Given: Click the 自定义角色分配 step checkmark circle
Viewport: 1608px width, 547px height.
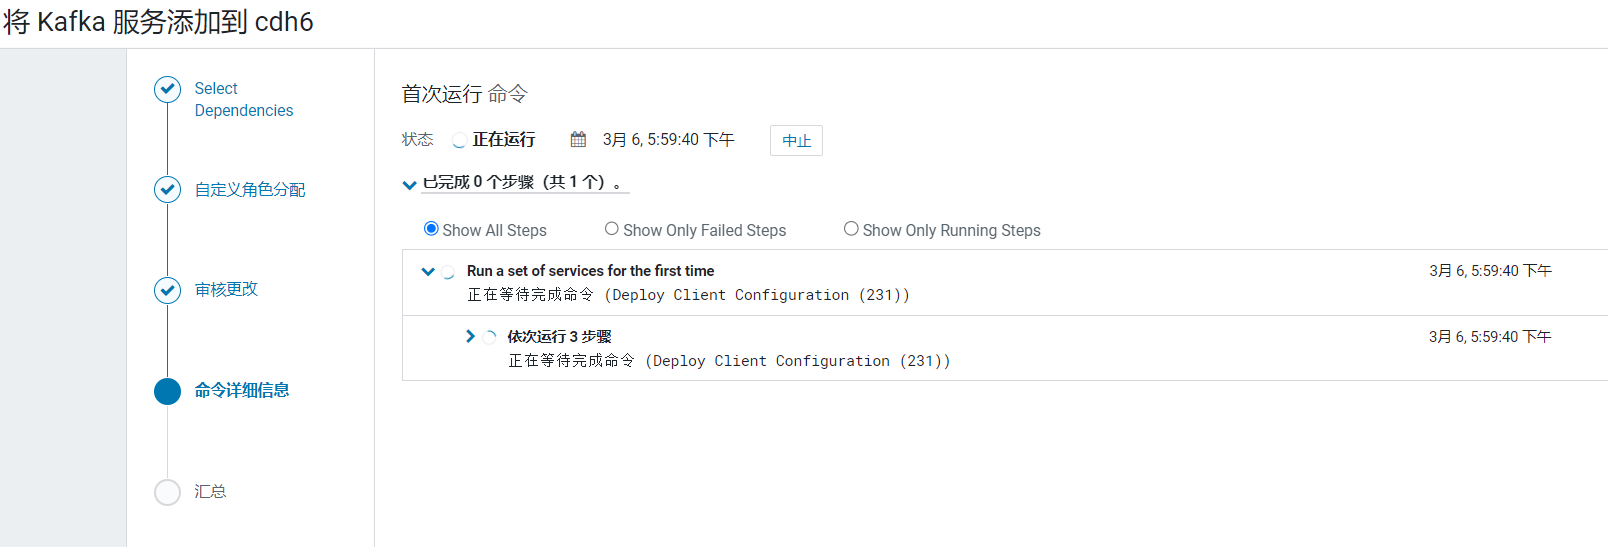Looking at the screenshot, I should (x=167, y=190).
